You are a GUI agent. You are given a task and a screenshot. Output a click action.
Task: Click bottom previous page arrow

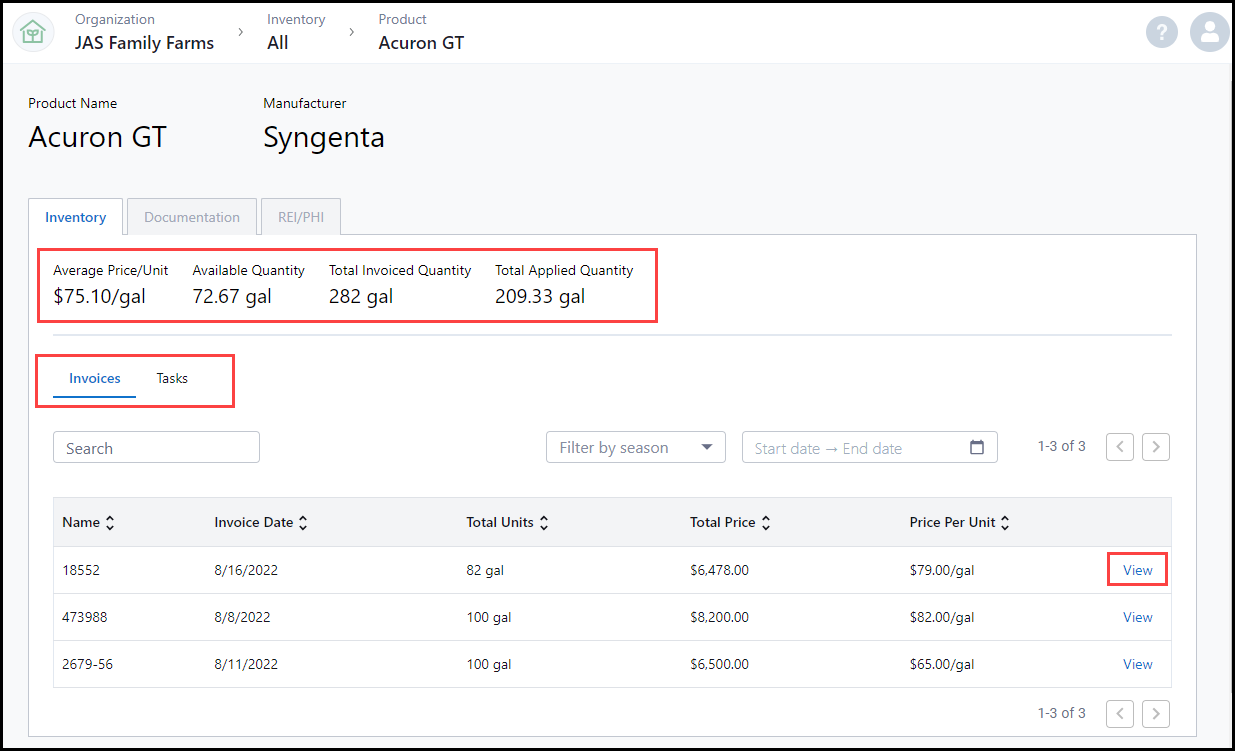point(1119,713)
